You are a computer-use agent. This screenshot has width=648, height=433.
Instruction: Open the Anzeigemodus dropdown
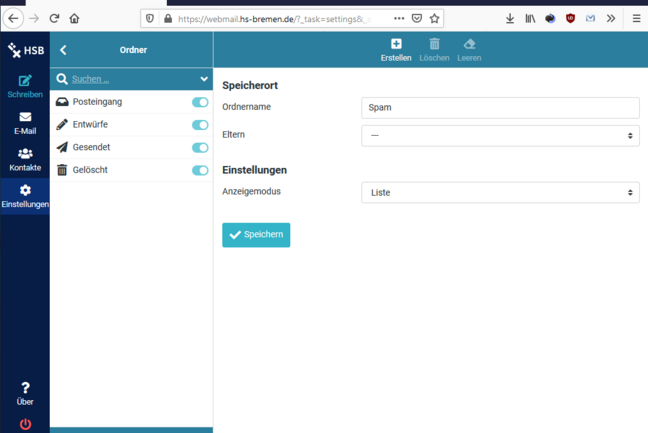(x=500, y=192)
